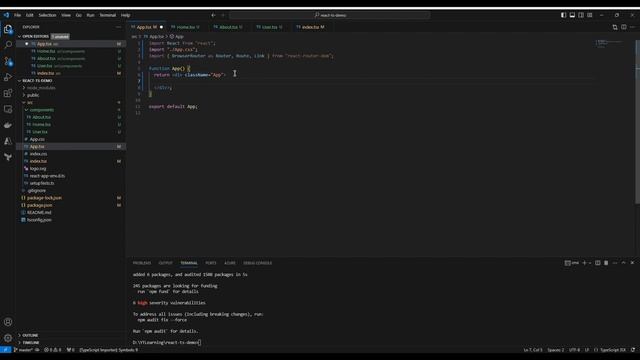
Task: Click the split terminal icon
Action: click(x=598, y=263)
